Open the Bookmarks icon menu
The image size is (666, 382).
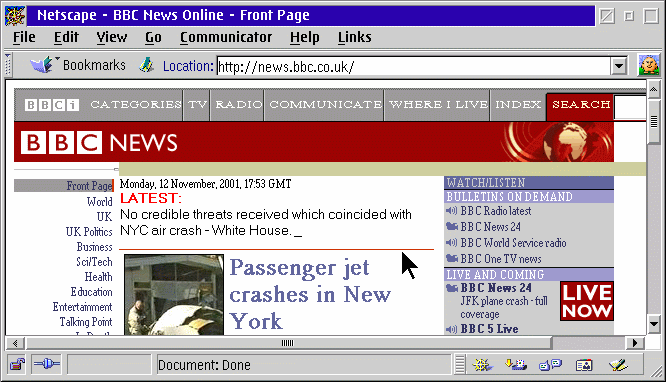point(42,65)
